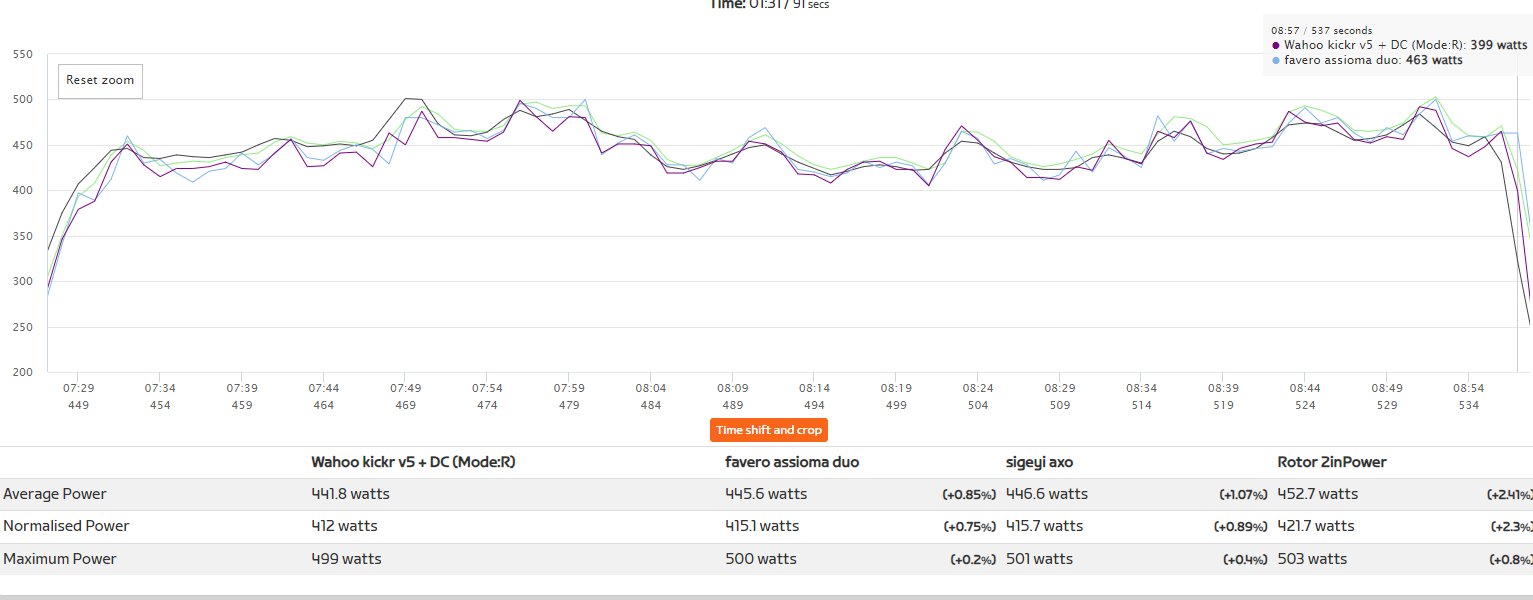1533x600 pixels.
Task: Click the +0.75% difference value
Action: pos(970,527)
